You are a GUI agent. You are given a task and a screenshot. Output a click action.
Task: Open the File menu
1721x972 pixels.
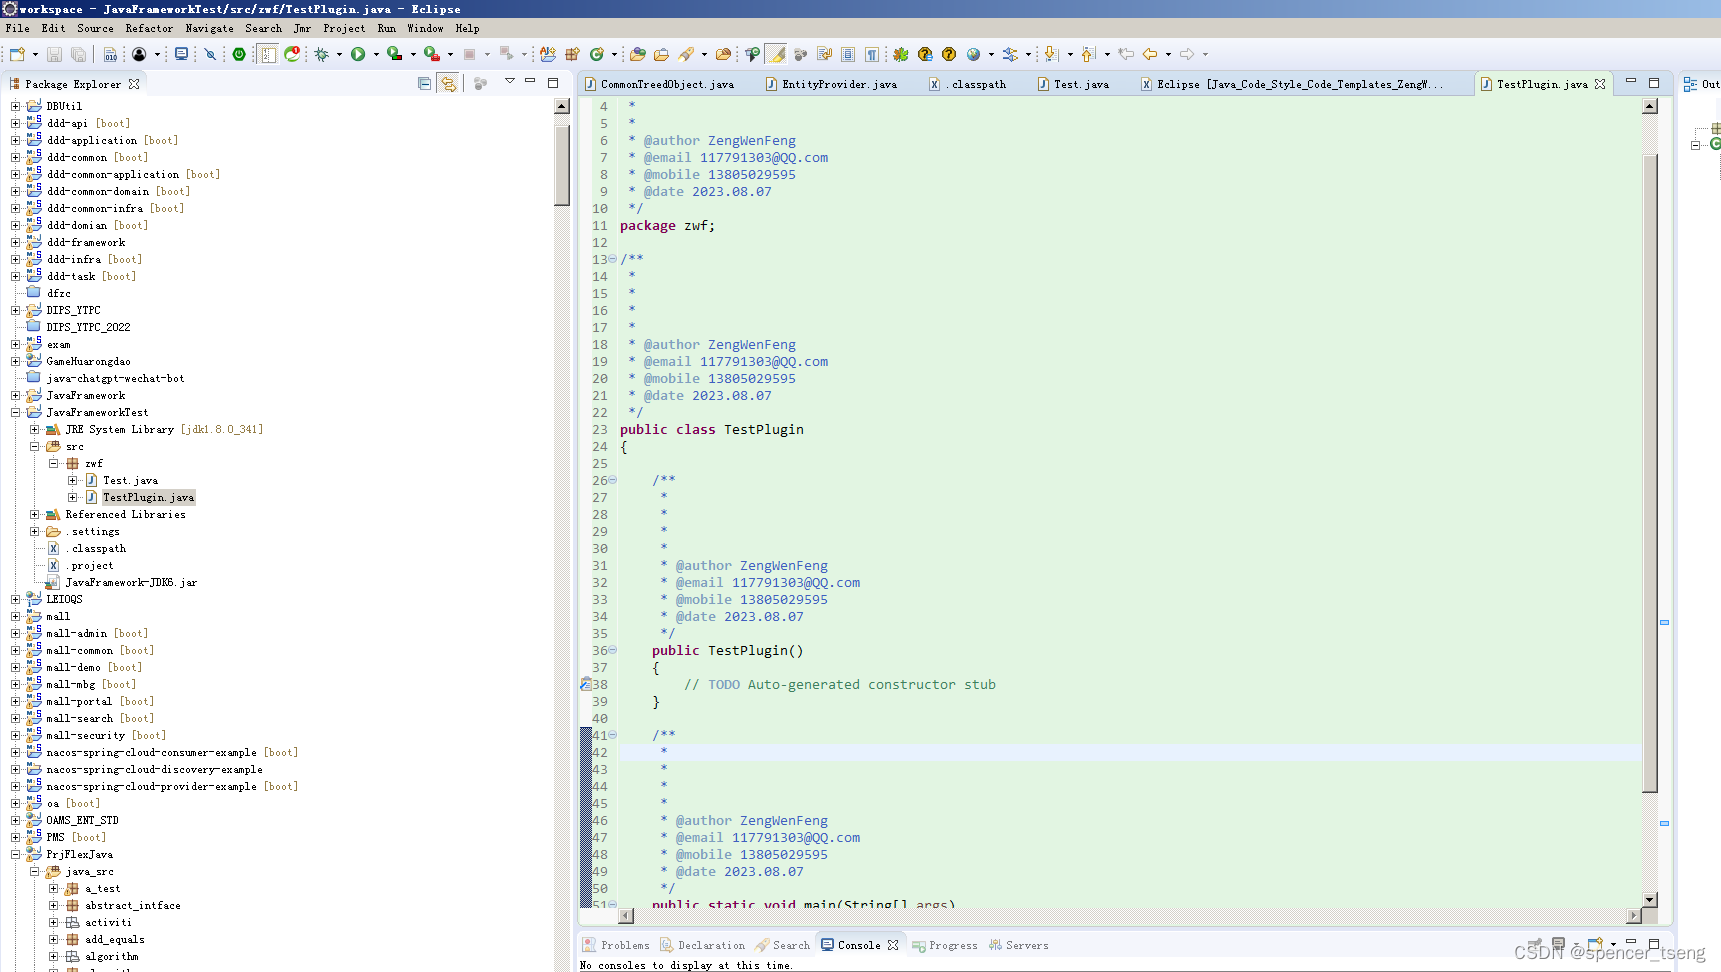coord(17,28)
